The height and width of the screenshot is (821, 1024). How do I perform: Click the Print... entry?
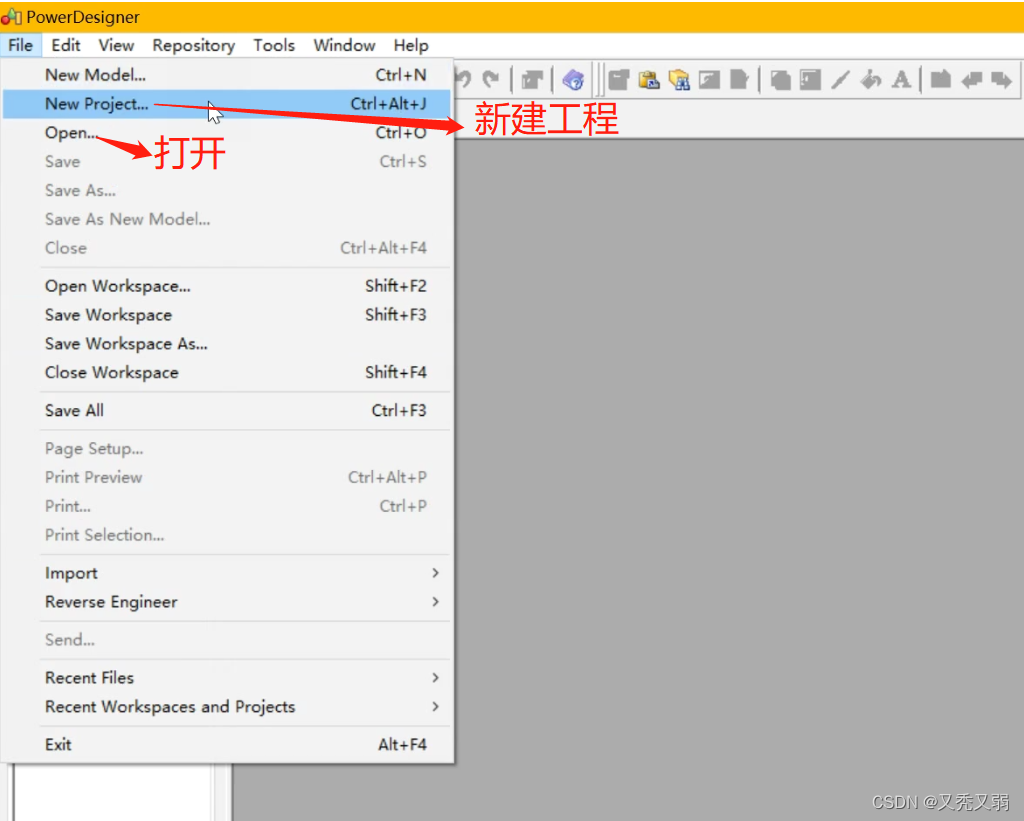point(227,506)
